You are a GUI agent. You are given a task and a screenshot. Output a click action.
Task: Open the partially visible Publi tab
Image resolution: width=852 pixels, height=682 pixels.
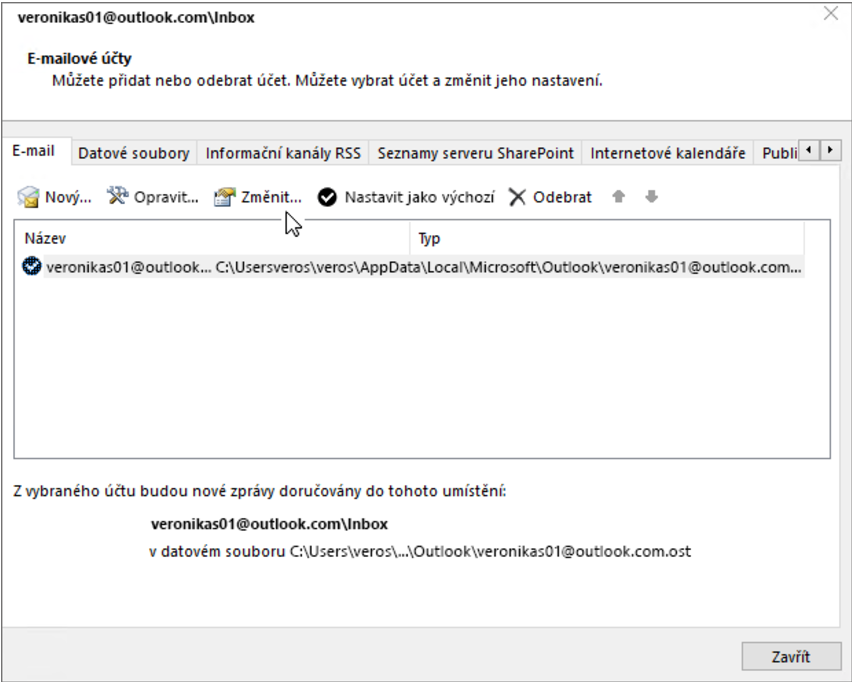pyautogui.click(x=778, y=153)
